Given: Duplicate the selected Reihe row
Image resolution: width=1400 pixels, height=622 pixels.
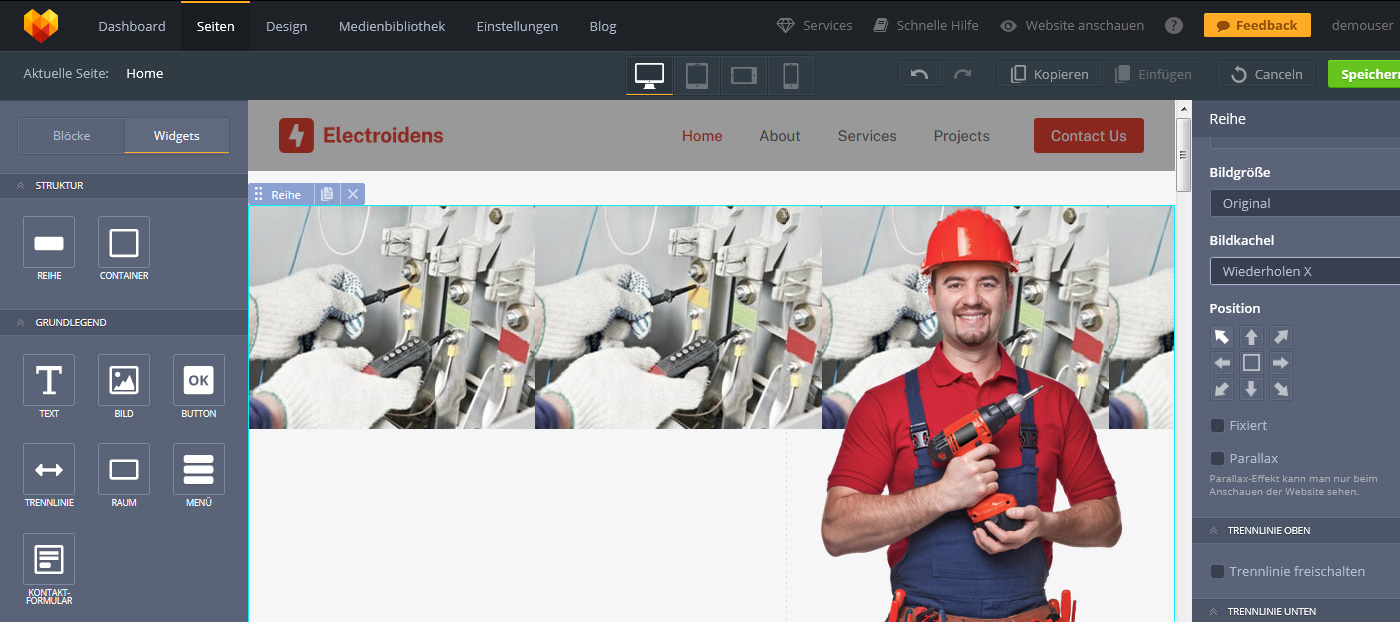Looking at the screenshot, I should (x=327, y=194).
